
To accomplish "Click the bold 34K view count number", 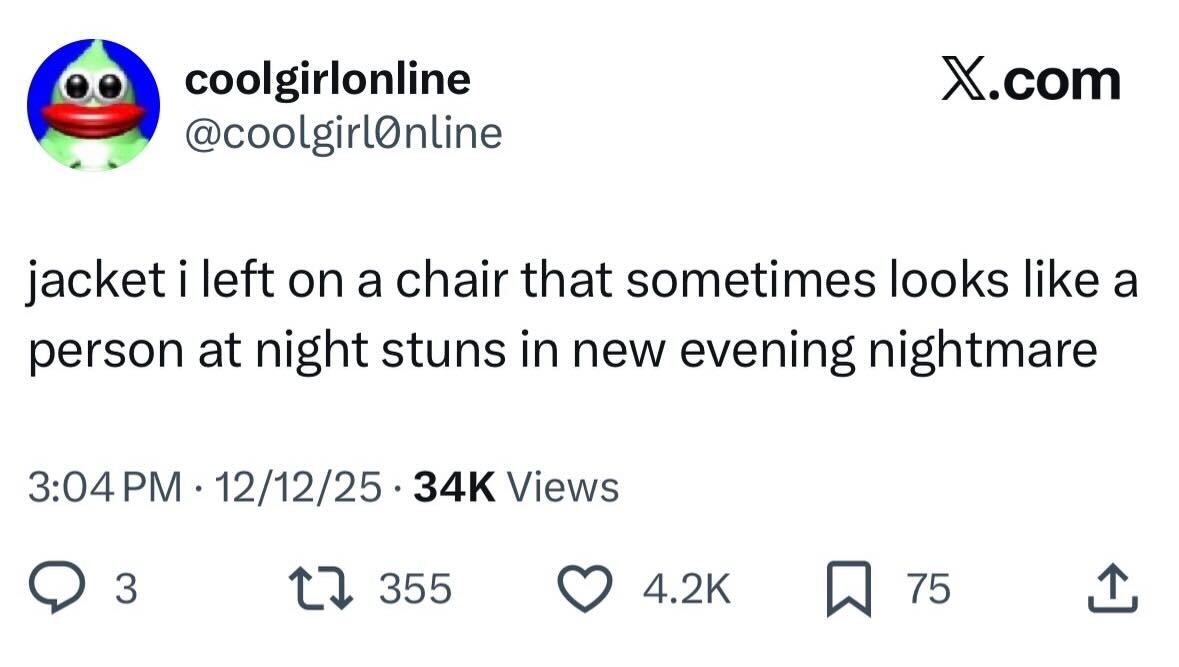I will 454,488.
